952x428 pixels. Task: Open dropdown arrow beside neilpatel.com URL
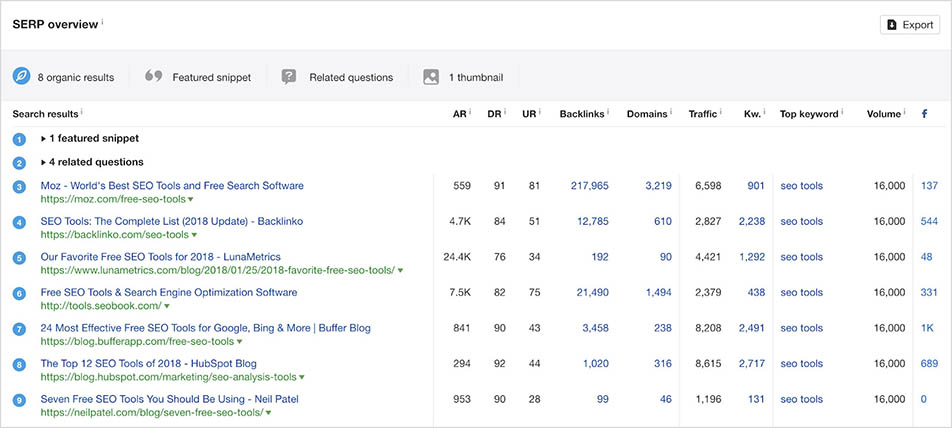(x=268, y=413)
